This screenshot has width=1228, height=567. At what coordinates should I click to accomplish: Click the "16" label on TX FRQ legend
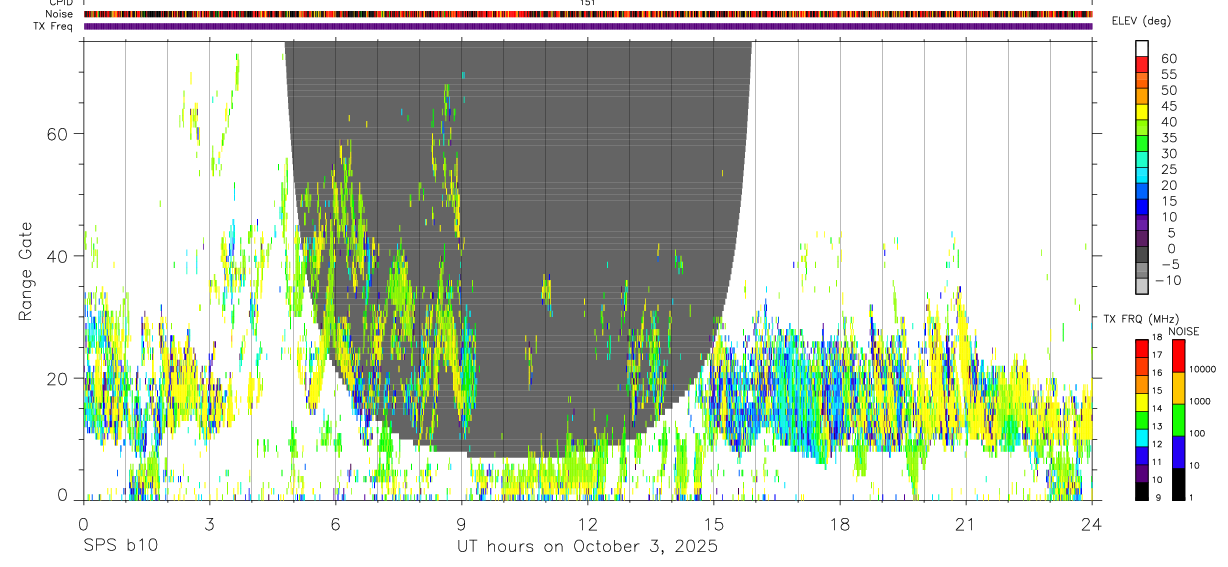1159,371
